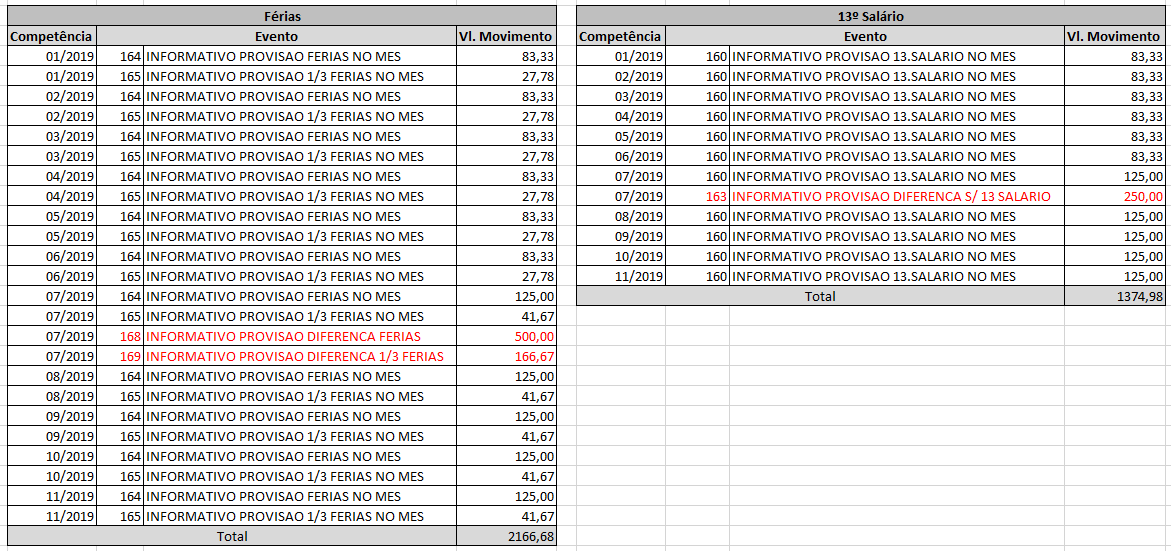The width and height of the screenshot is (1171, 551).
Task: Select Total label cell under Férias table
Action: click(x=232, y=536)
